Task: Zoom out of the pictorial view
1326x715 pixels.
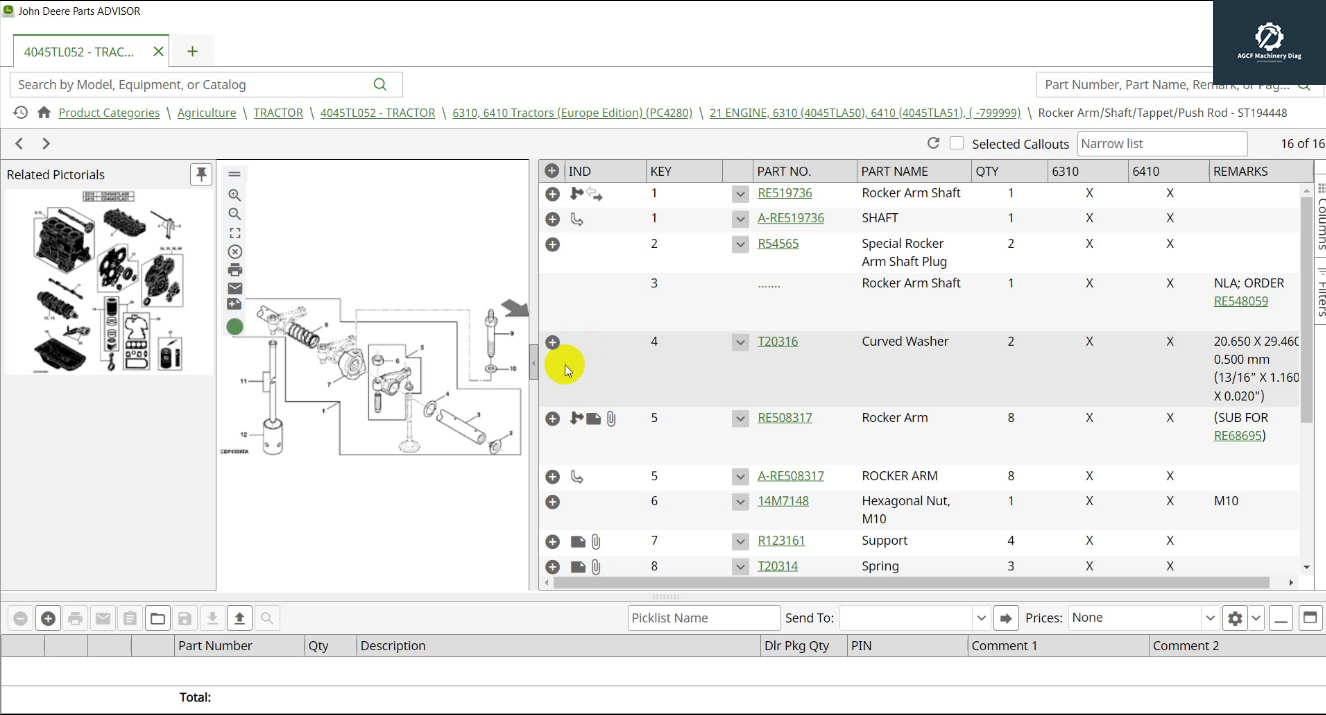Action: tap(234, 213)
